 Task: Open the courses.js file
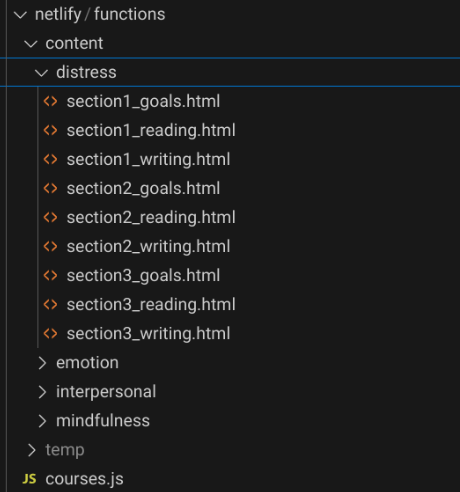coord(230,479)
